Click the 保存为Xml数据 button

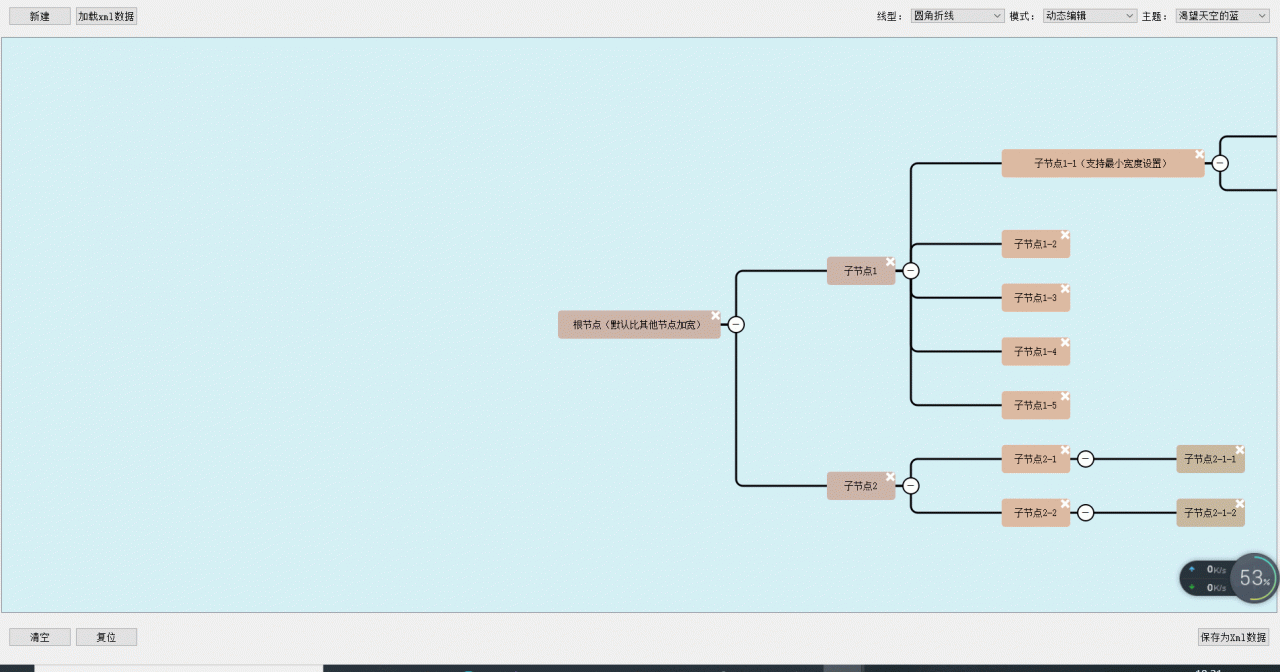coord(1233,637)
